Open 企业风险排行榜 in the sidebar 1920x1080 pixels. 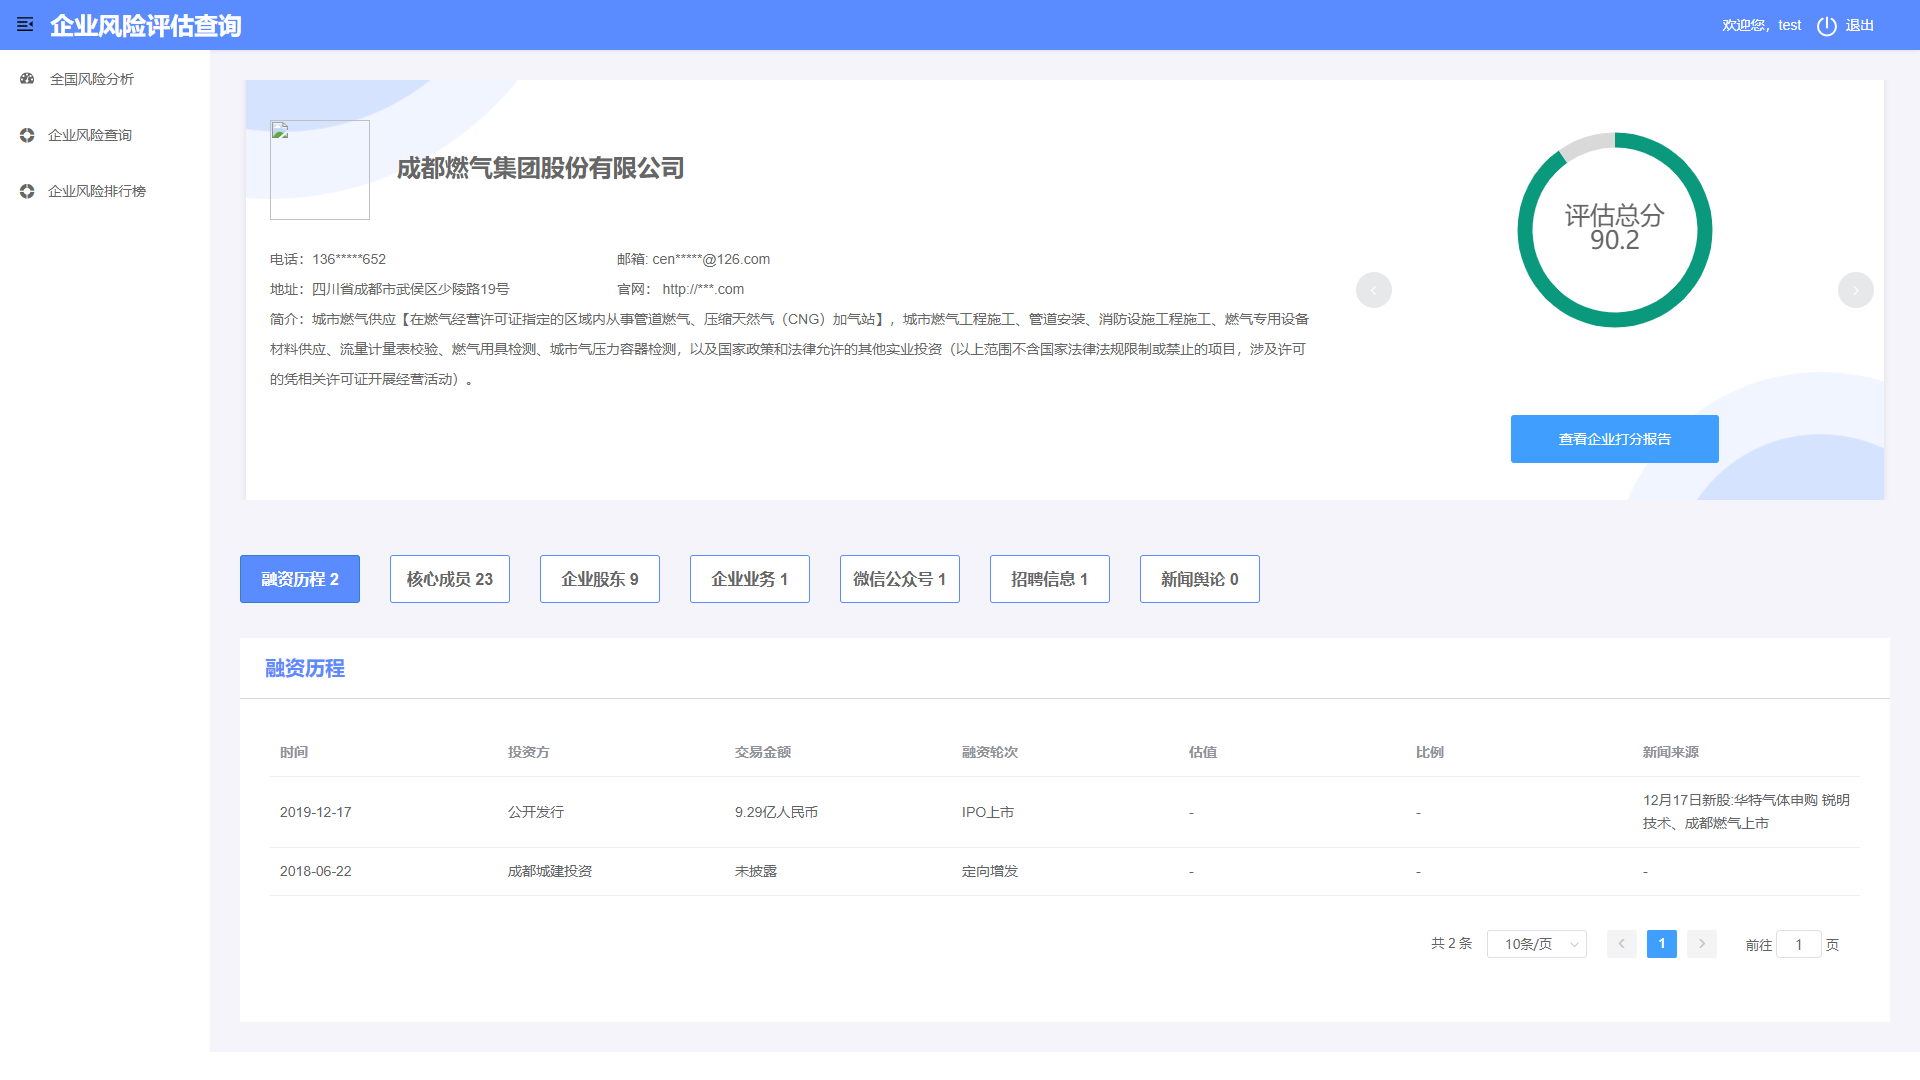point(97,191)
